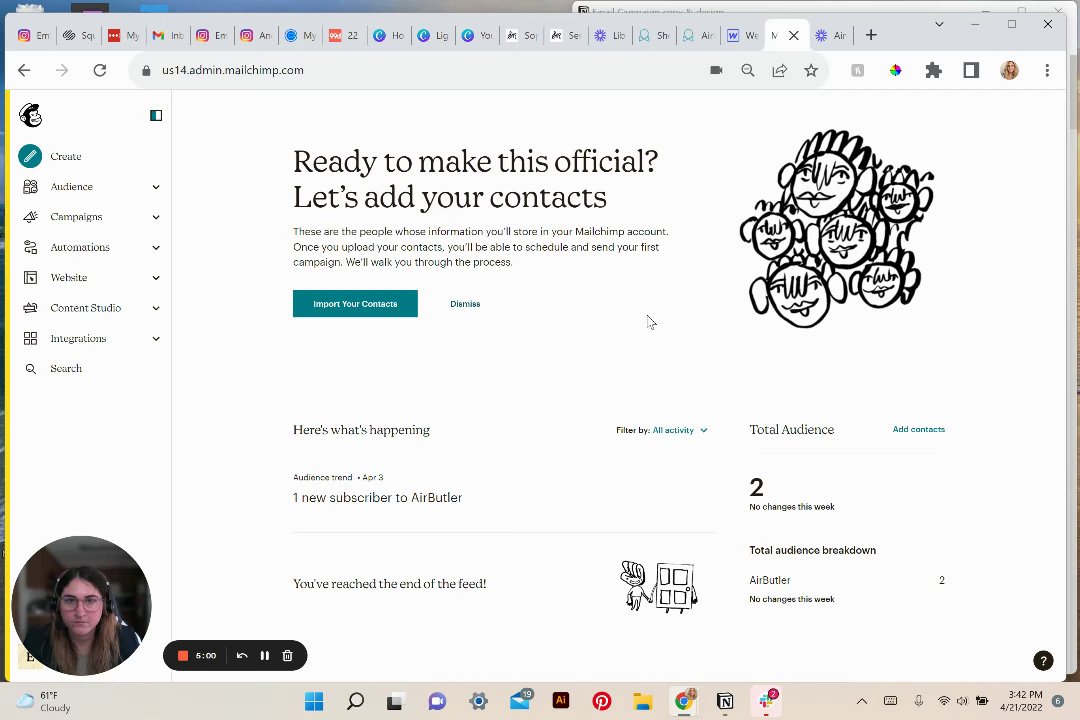Share this page from address bar

point(780,70)
